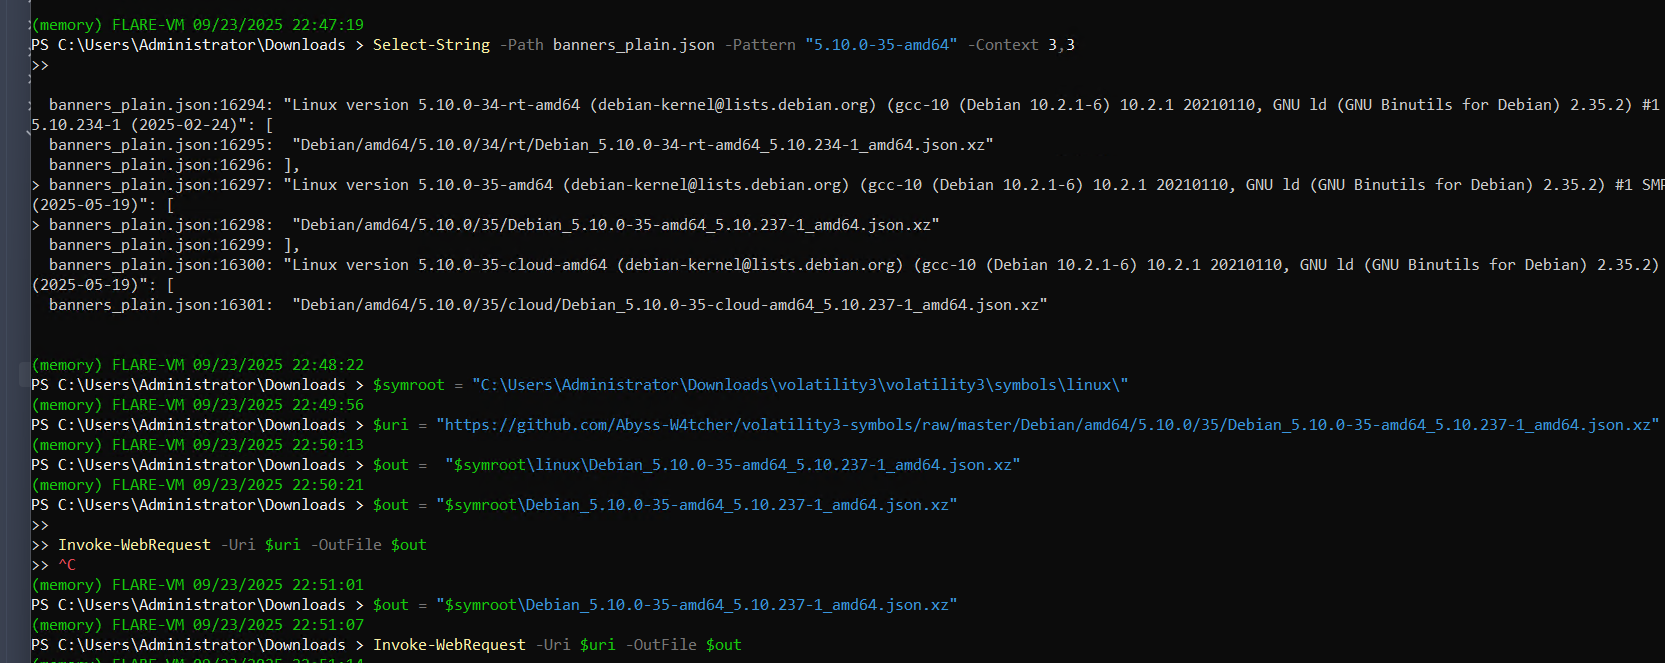1665x663 pixels.
Task: Click the $out string containing \linux\Debian
Action: 732,465
